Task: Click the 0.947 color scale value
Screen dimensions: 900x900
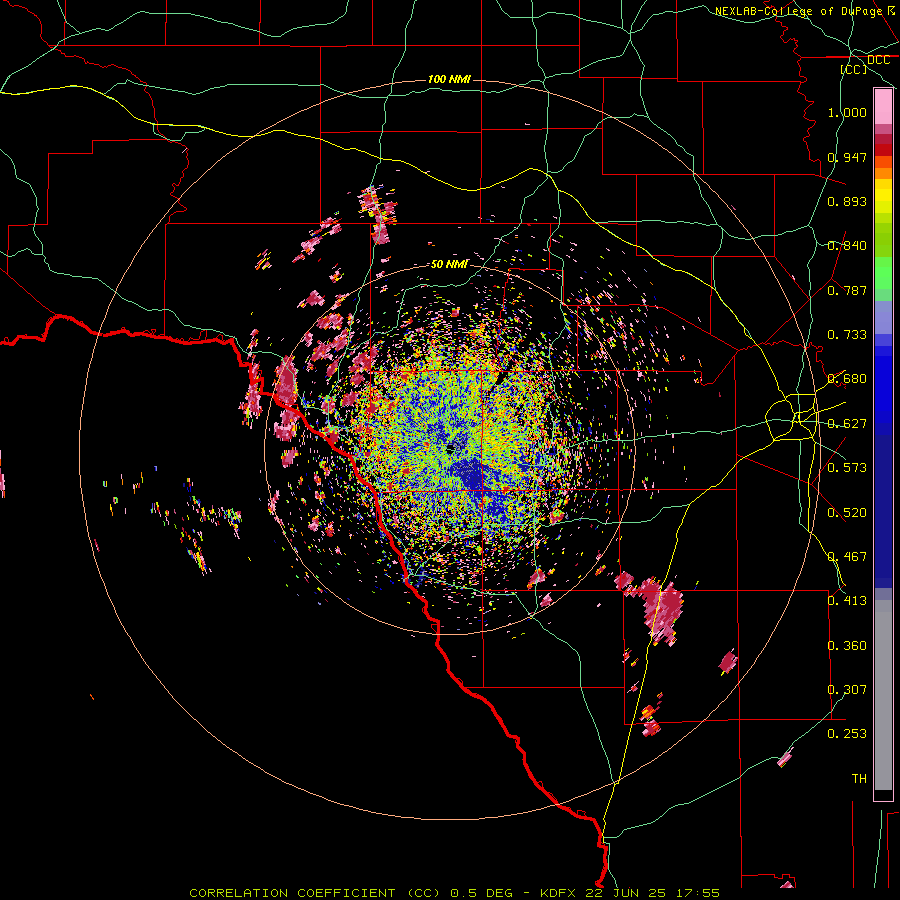Action: pyautogui.click(x=847, y=157)
